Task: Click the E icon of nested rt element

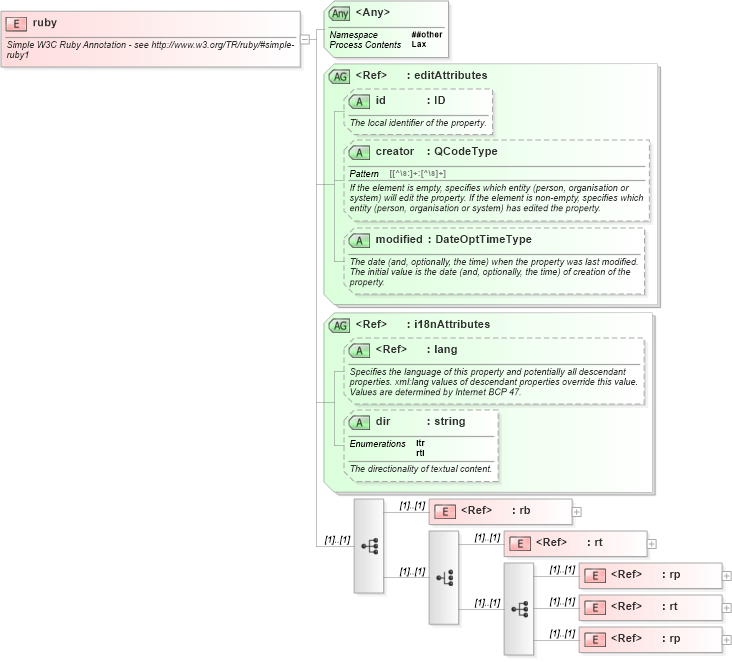Action: pos(595,607)
